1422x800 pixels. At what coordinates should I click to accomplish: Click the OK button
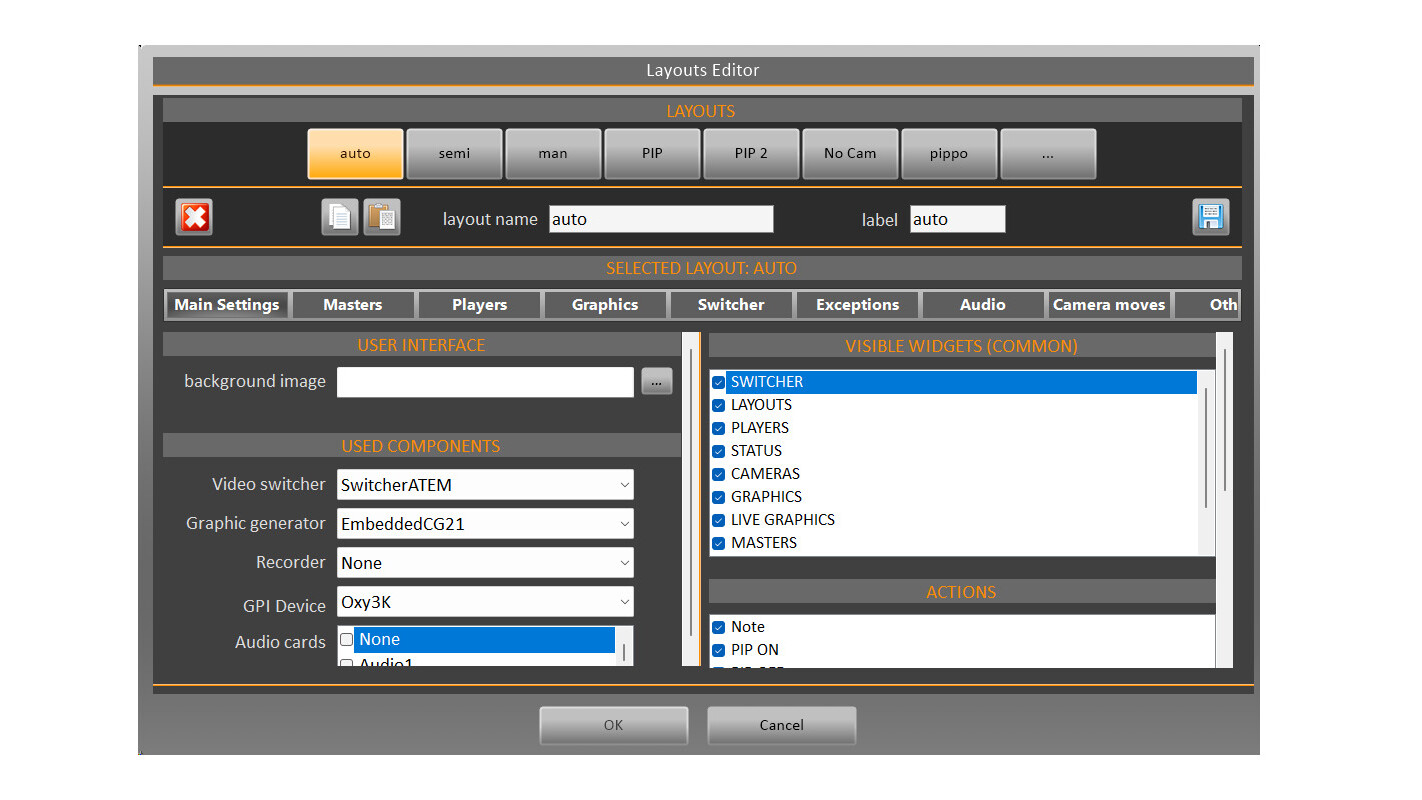614,726
